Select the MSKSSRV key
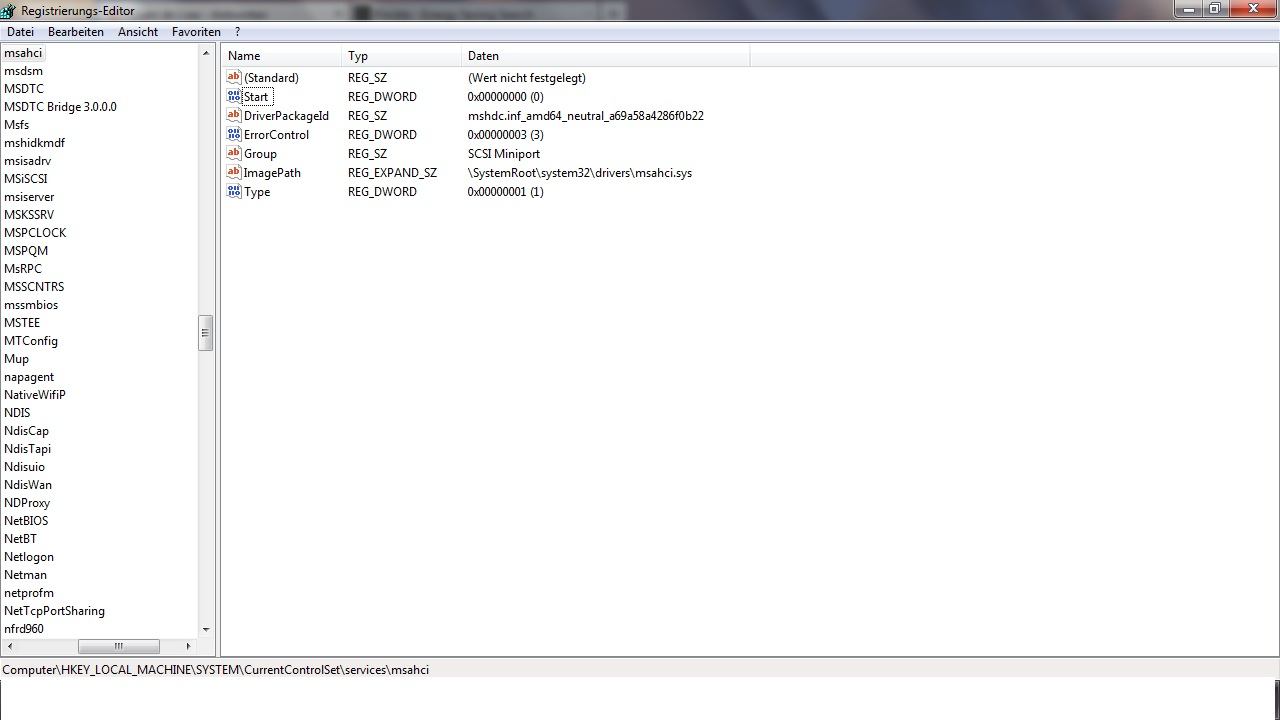The image size is (1280, 720). (29, 215)
